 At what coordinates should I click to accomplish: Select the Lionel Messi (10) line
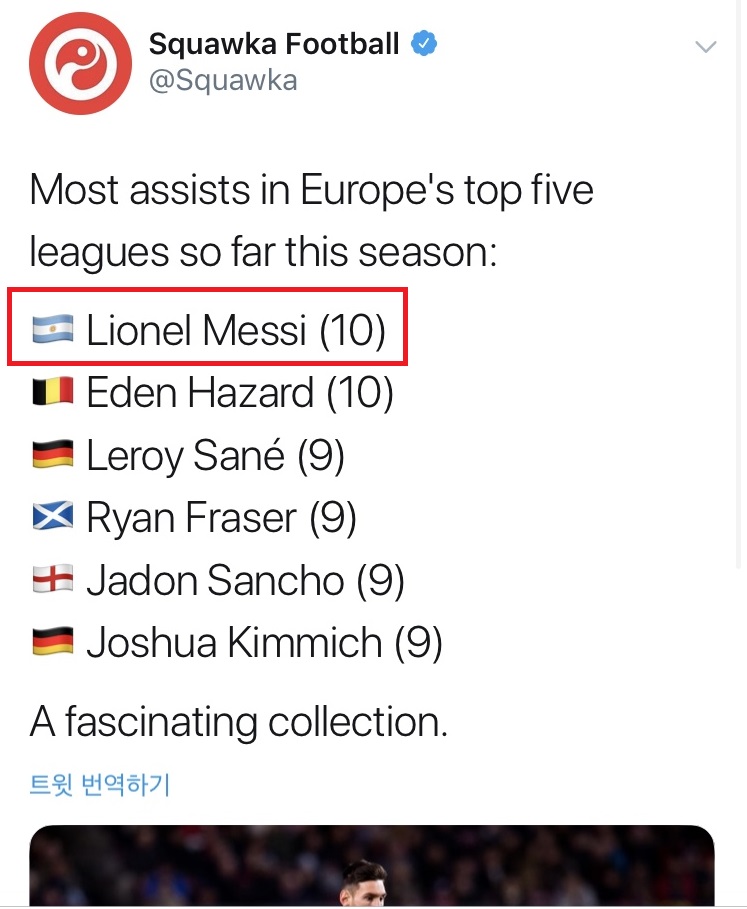235,331
